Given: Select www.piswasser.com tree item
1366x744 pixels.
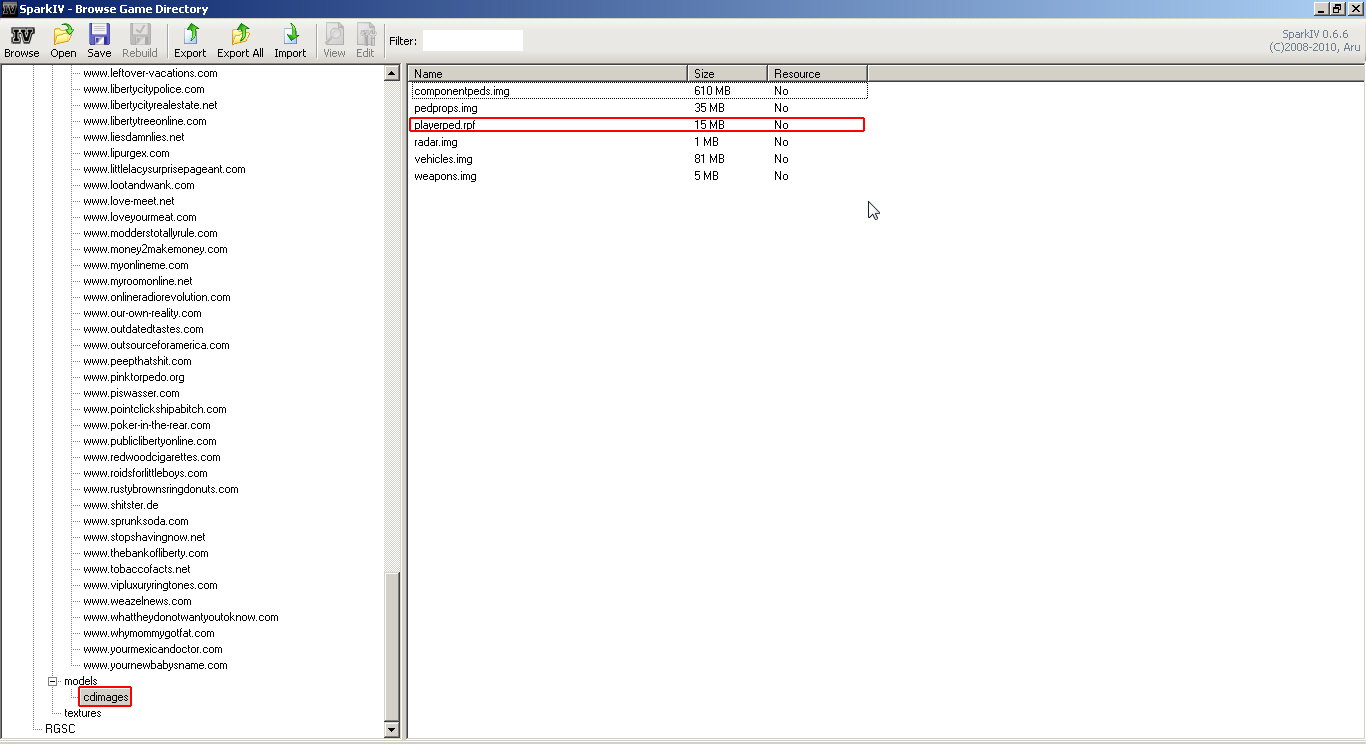Looking at the screenshot, I should click(131, 393).
